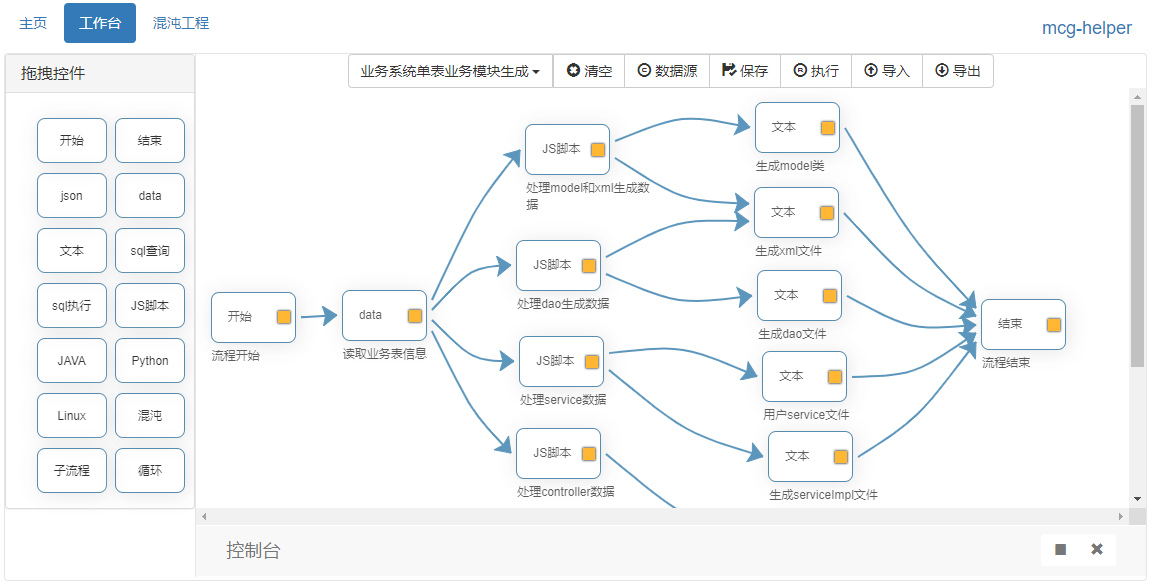
Task: Click orange square on 生成model类 node
Action: 828,128
